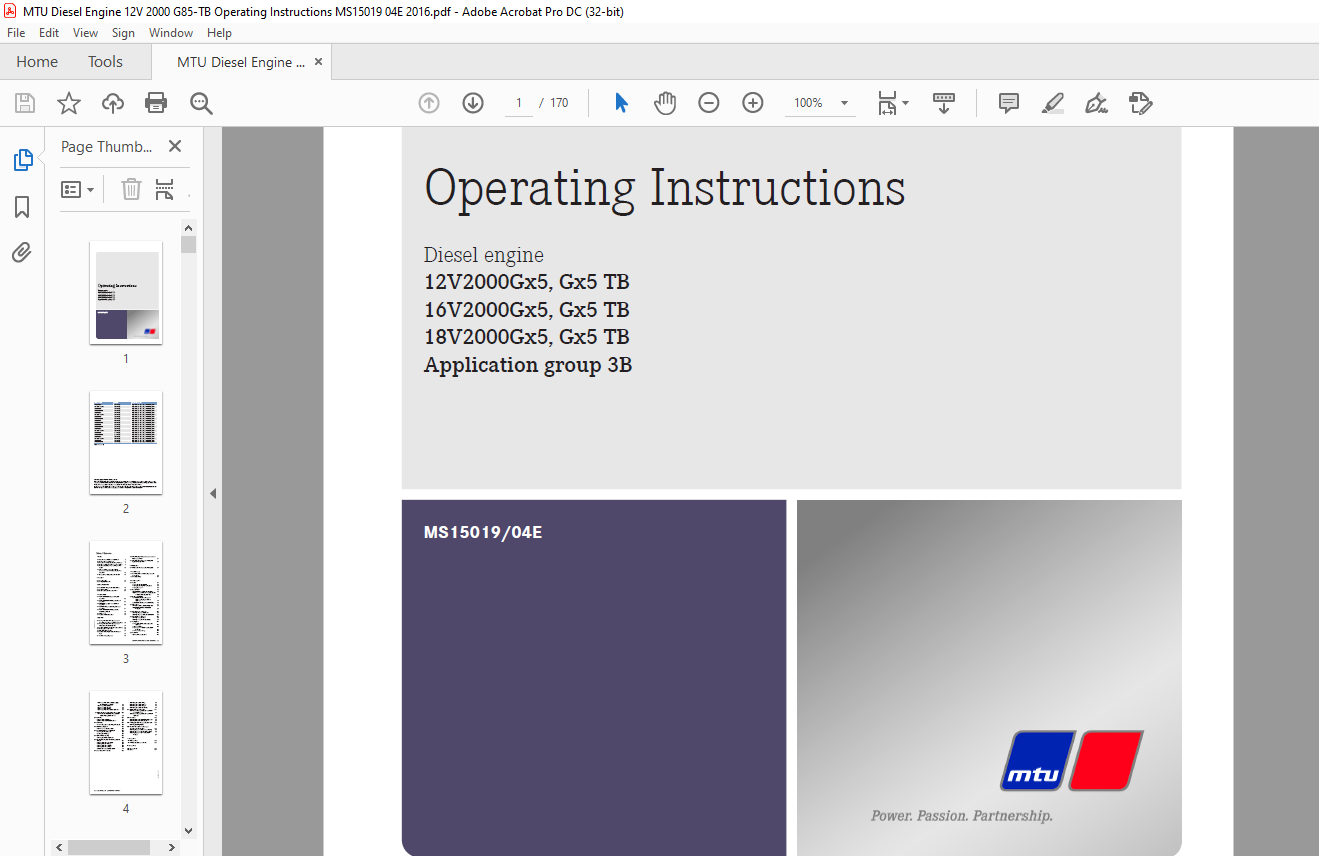Open the Window menu
1319x856 pixels.
[171, 33]
